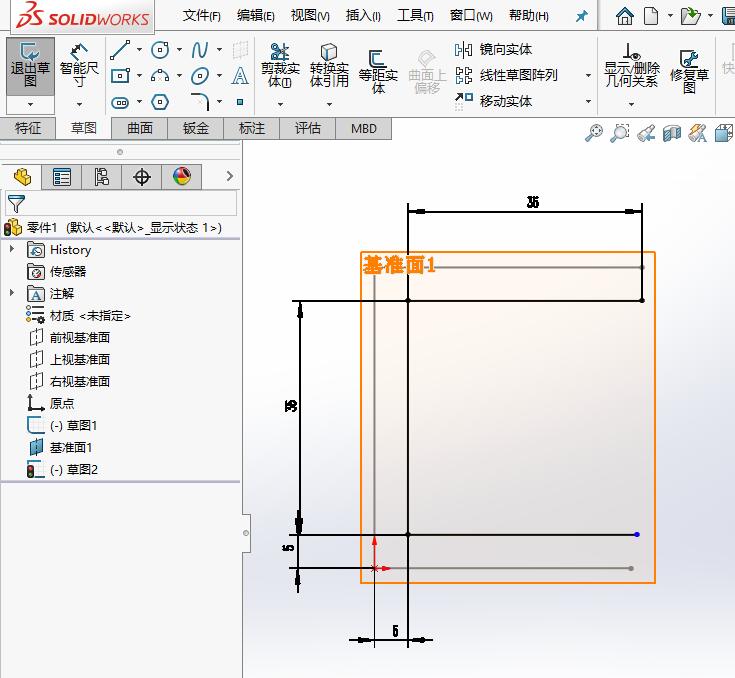Expand more manager tabs with chevron arrow
735x678 pixels.
pyautogui.click(x=229, y=176)
